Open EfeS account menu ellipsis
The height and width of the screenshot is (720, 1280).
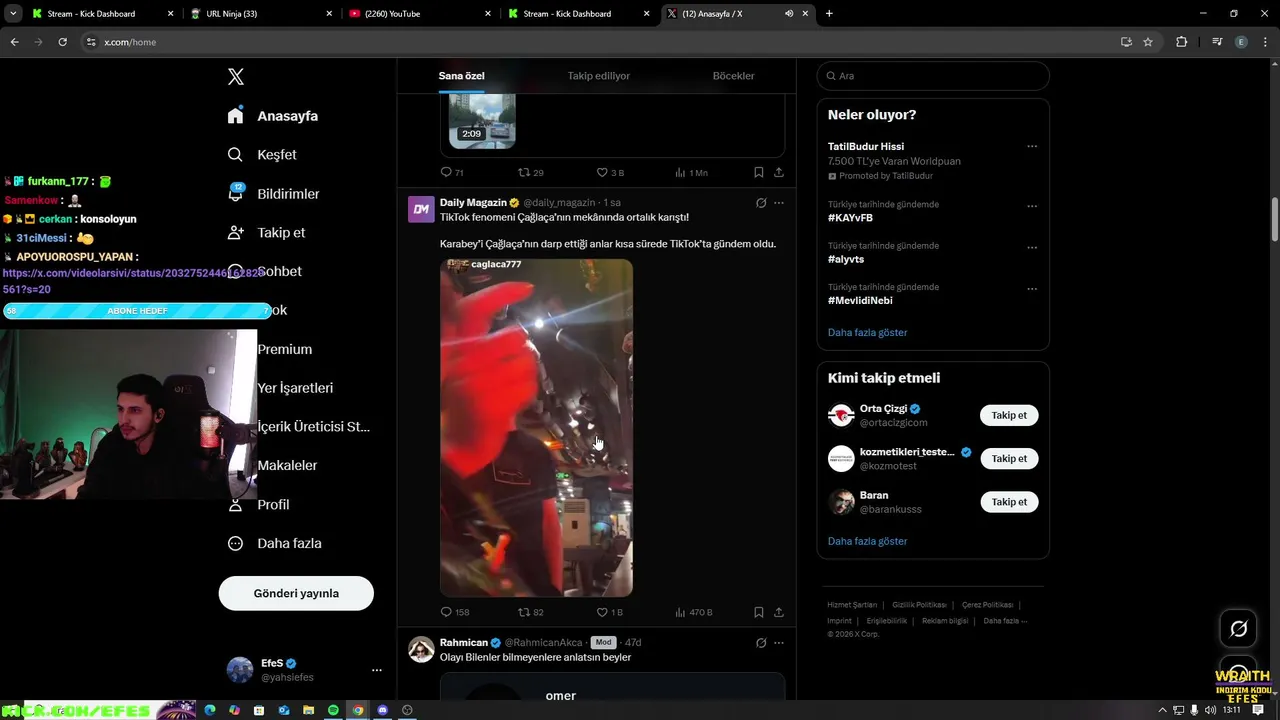pos(377,670)
